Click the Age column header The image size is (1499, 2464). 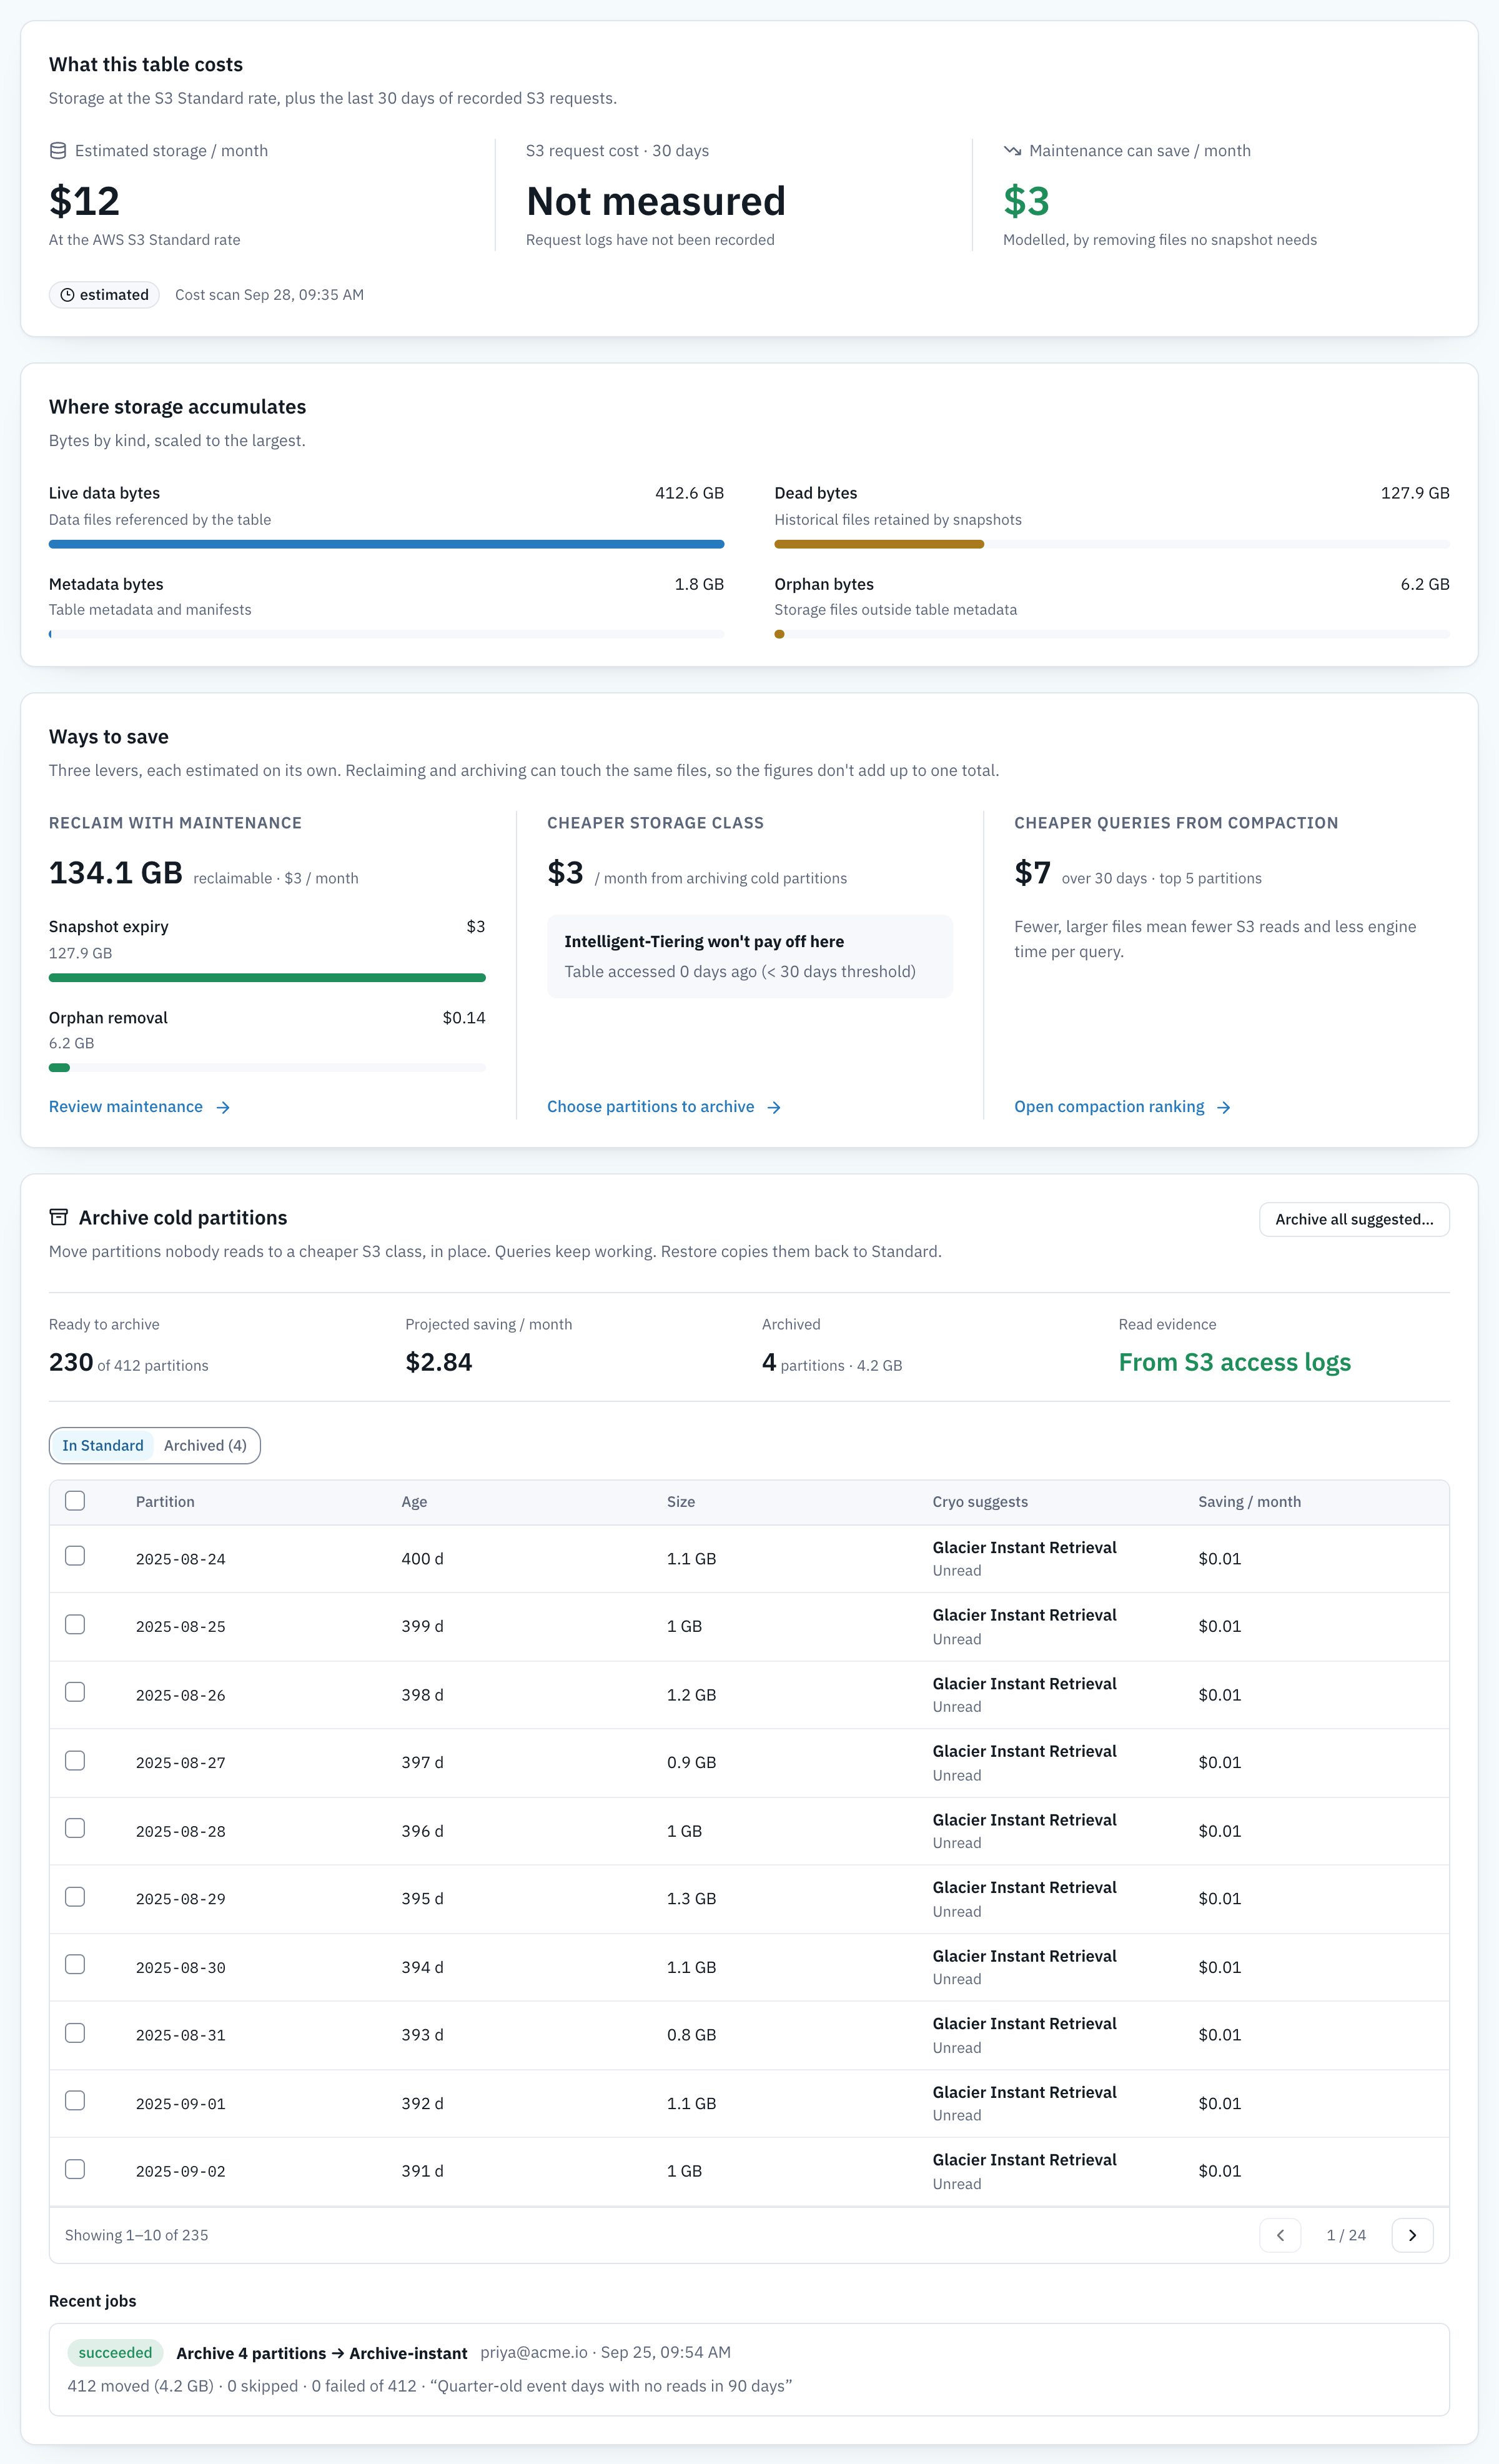pyautogui.click(x=414, y=1502)
